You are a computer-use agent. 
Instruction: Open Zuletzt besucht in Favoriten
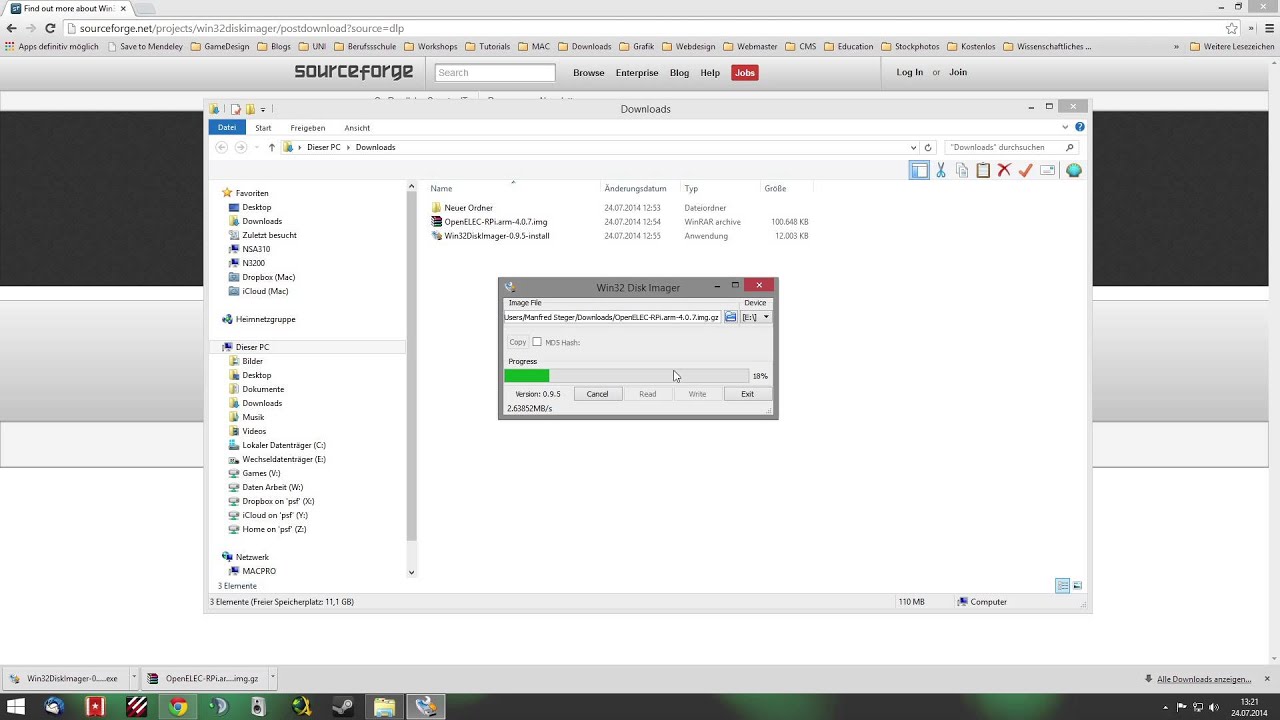tap(269, 235)
